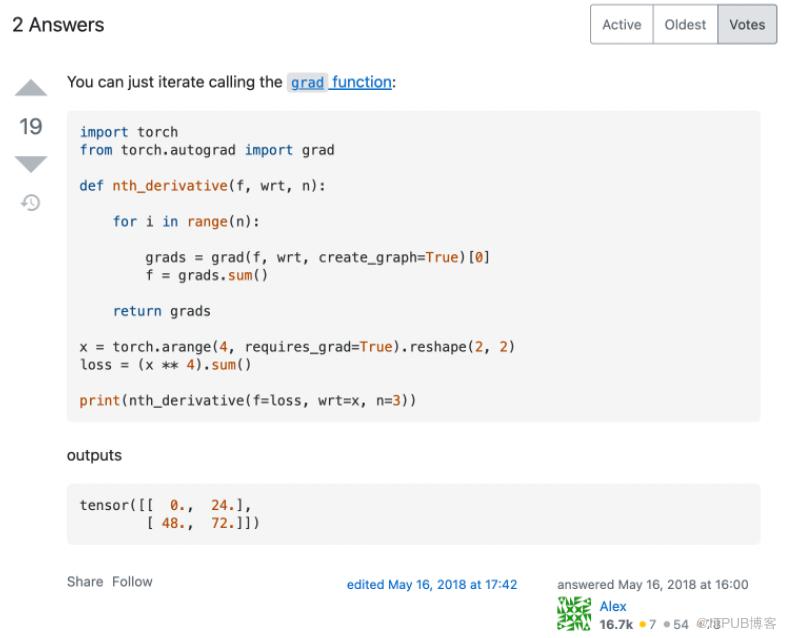Image resolution: width=786 pixels, height=638 pixels.
Task: Open Alex's user profile link
Action: coord(613,606)
